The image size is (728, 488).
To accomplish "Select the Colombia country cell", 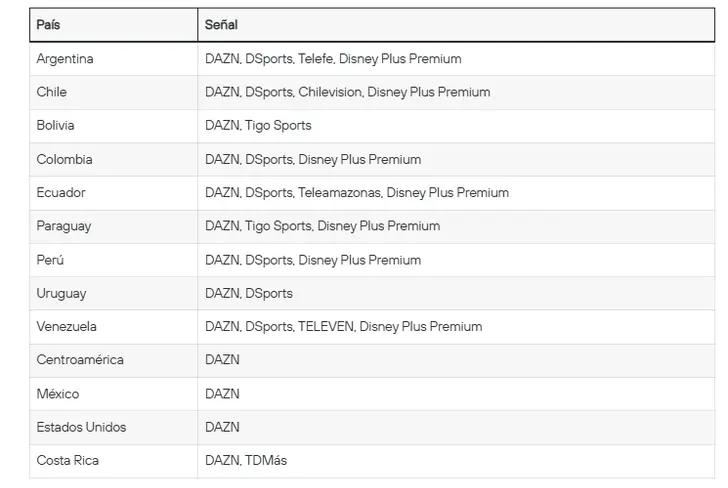I will [x=64, y=159].
